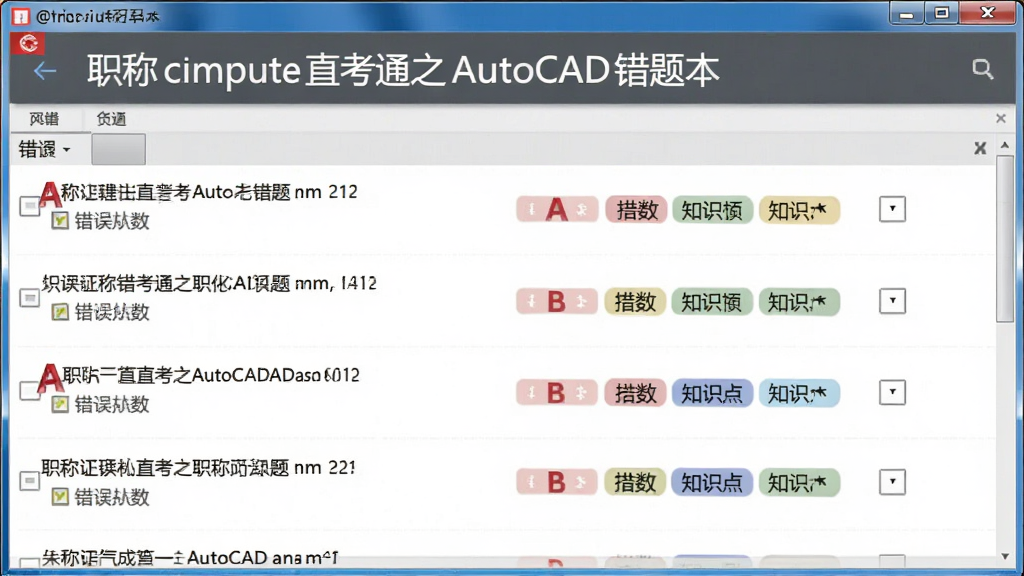Click the green check icon under the 1412 row
The image size is (1024, 576).
pos(60,312)
